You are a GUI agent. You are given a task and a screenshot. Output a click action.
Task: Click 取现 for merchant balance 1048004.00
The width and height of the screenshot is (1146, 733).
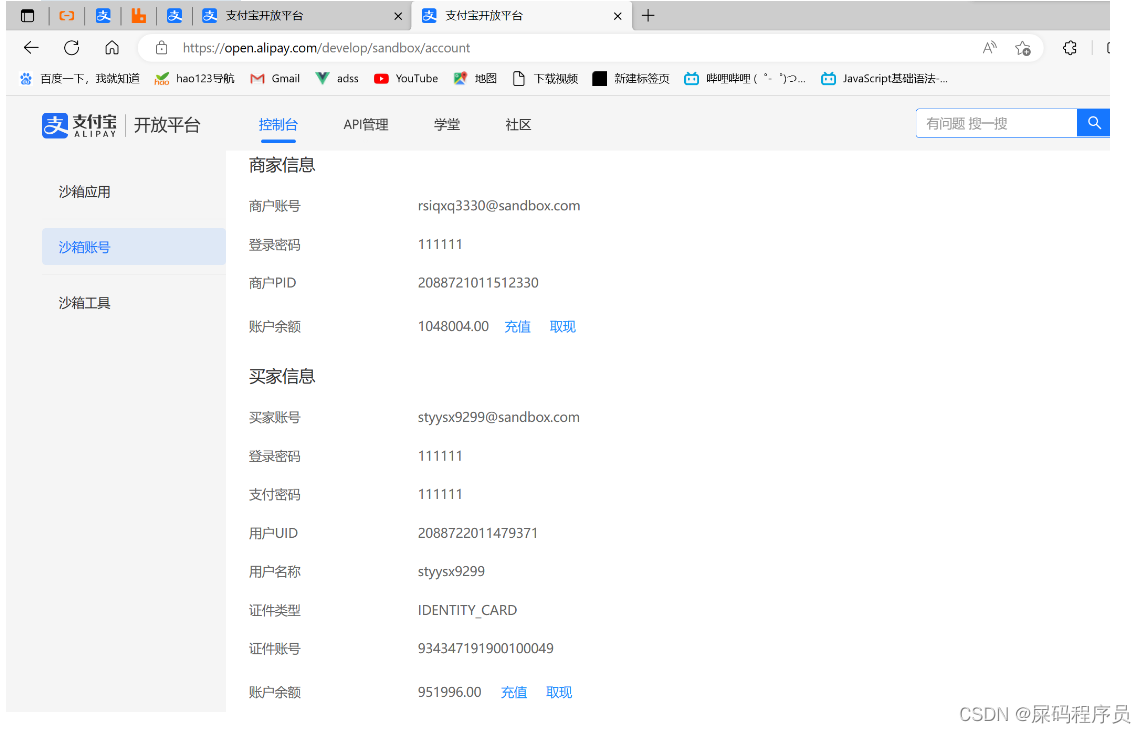[563, 327]
